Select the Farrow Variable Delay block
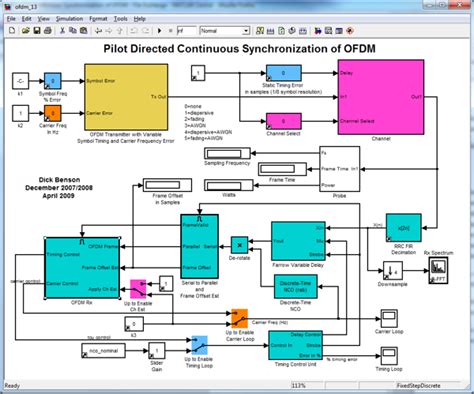 coord(298,241)
